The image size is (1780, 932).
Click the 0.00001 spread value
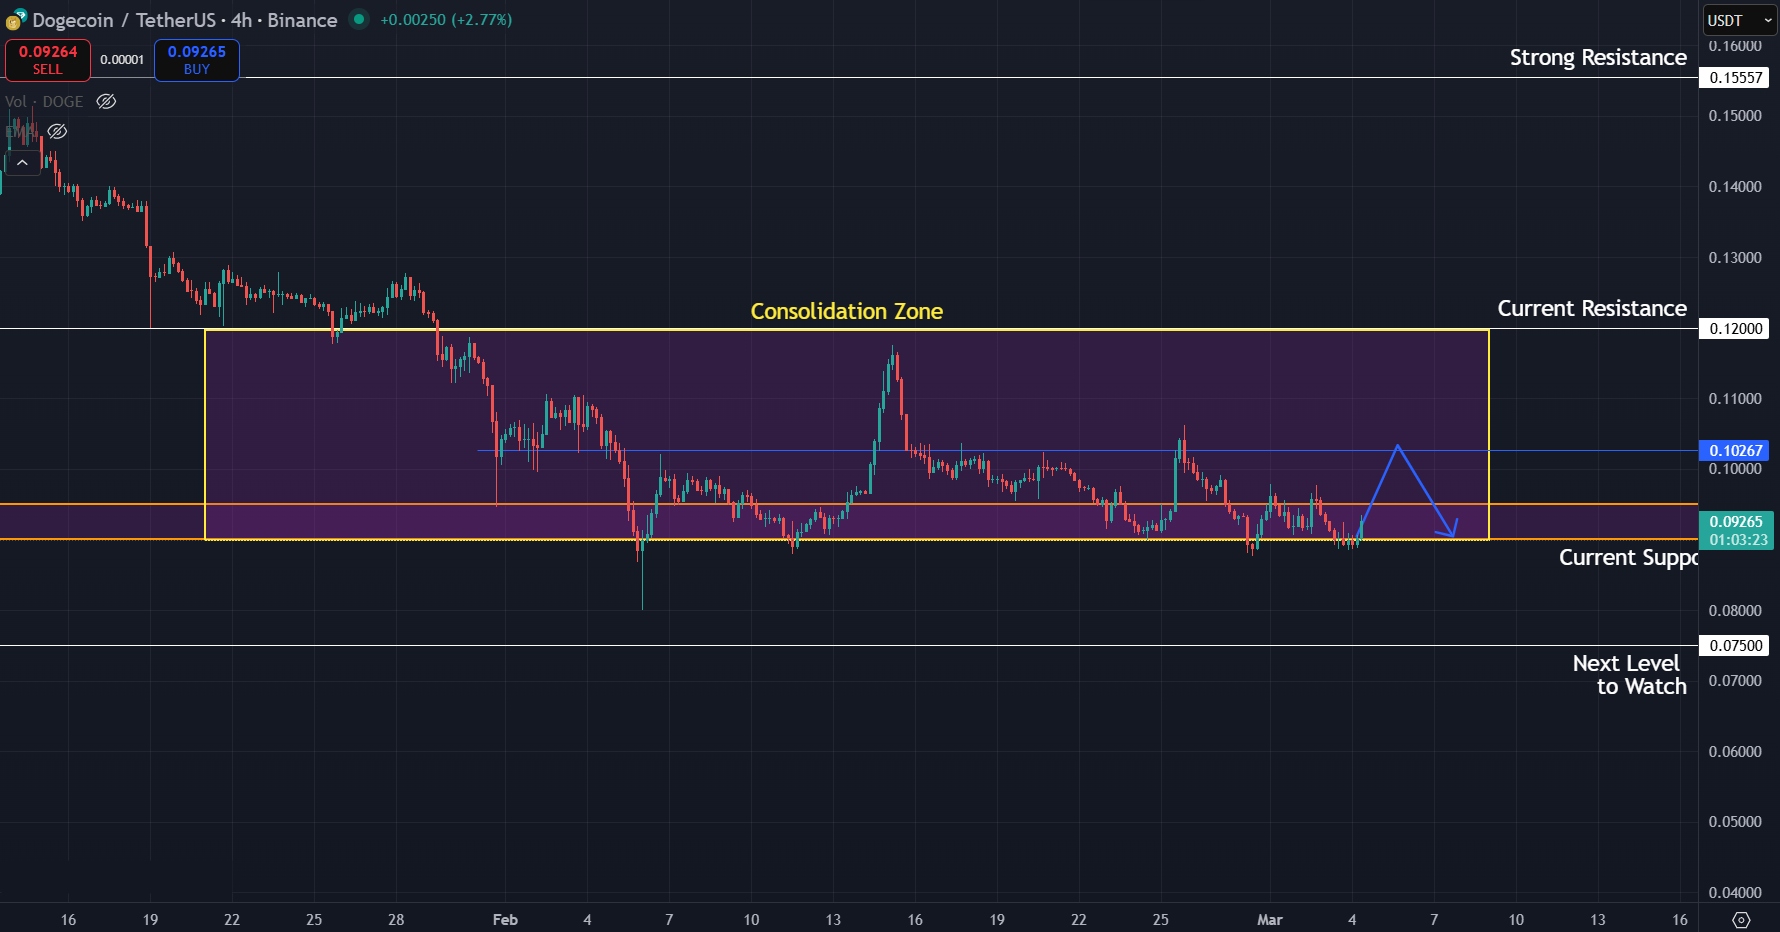(122, 60)
